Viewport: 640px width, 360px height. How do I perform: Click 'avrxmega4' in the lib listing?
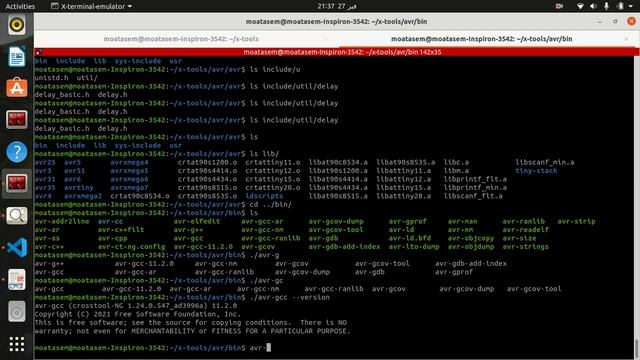tap(129, 162)
